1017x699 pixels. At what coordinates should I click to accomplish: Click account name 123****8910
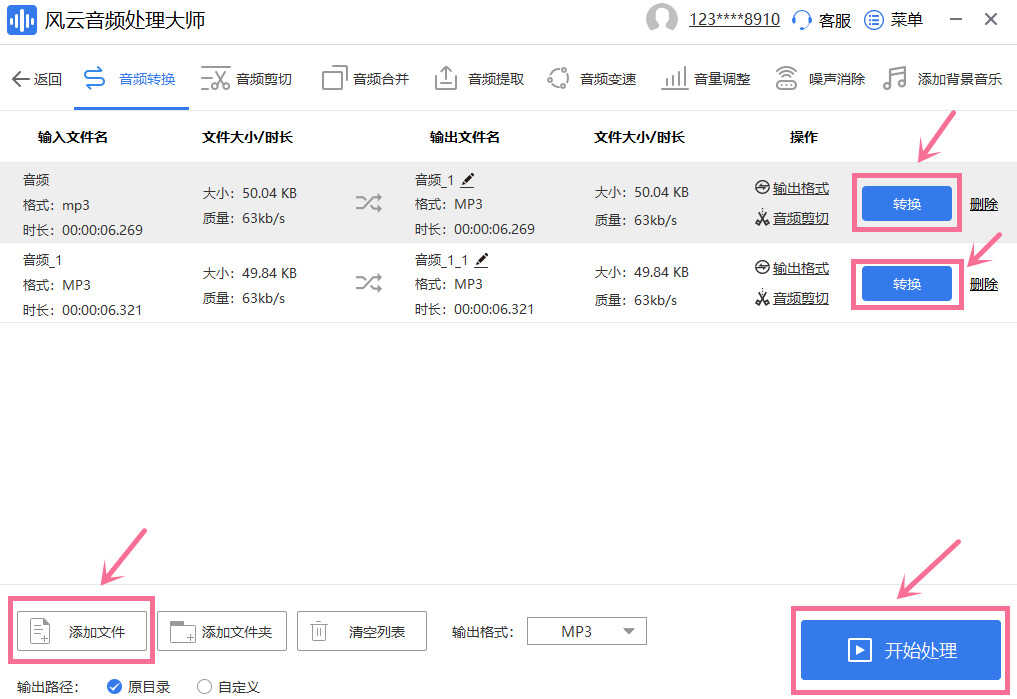pos(734,19)
